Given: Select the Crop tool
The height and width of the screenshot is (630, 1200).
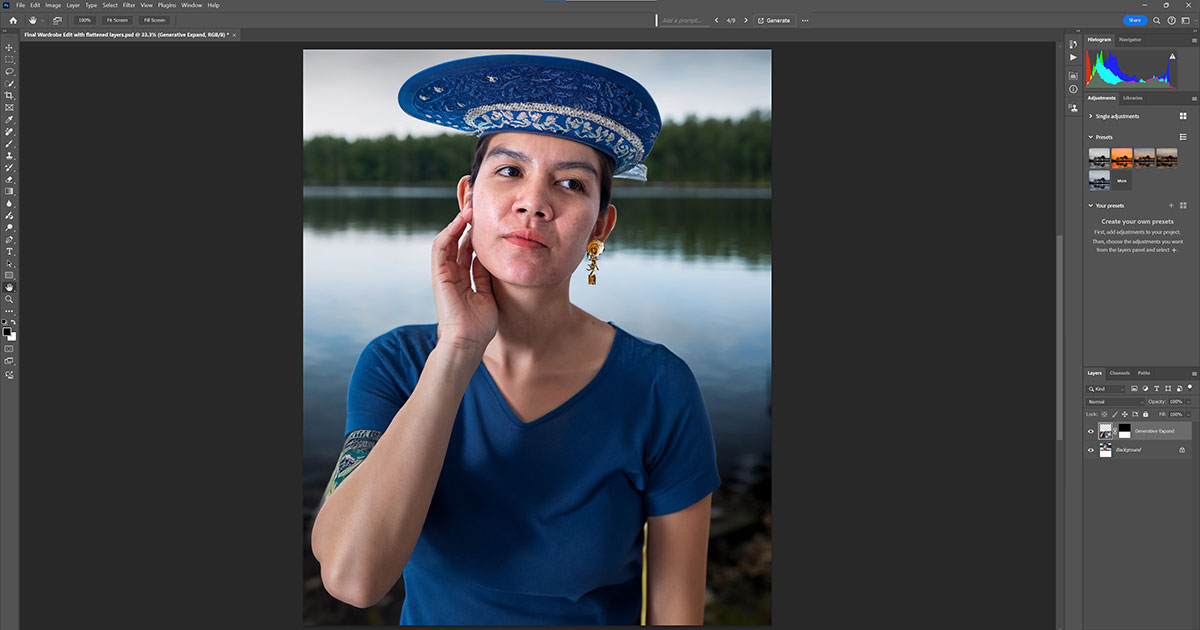Looking at the screenshot, I should click(9, 96).
